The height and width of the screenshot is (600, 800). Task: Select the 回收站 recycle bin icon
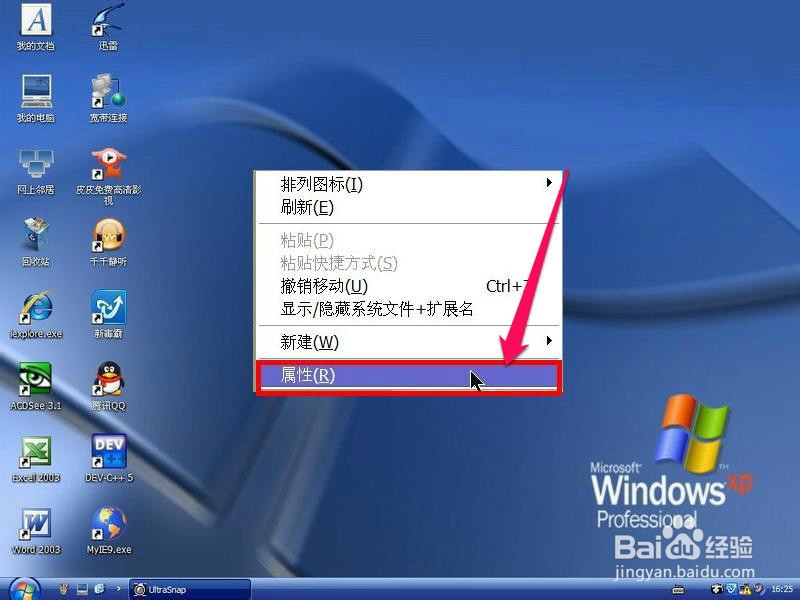click(x=36, y=242)
